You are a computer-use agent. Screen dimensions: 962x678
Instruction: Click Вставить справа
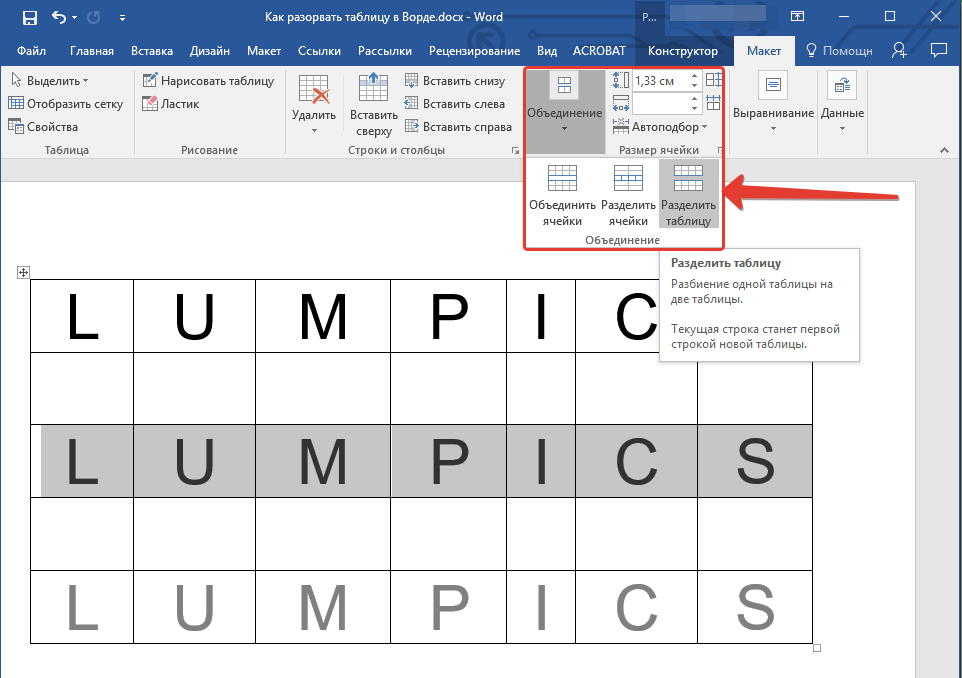click(x=458, y=127)
